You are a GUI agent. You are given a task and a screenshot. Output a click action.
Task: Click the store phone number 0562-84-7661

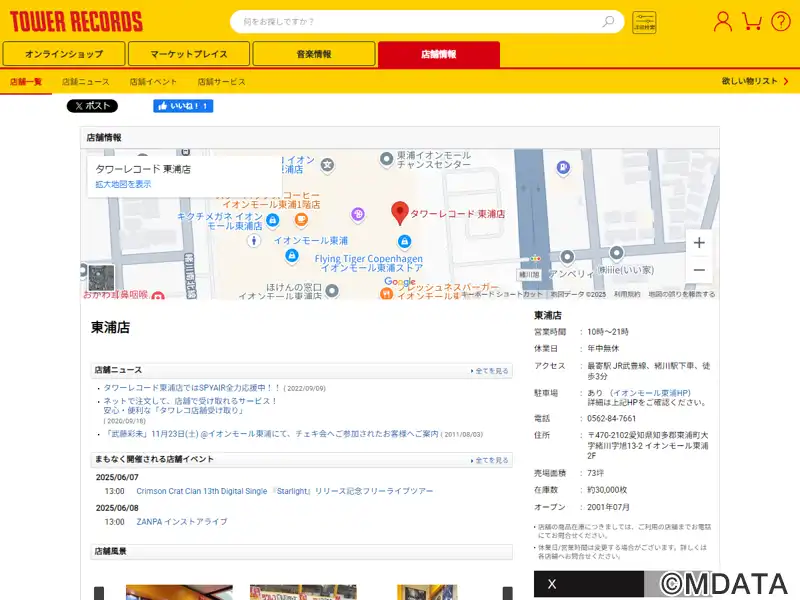(x=611, y=418)
